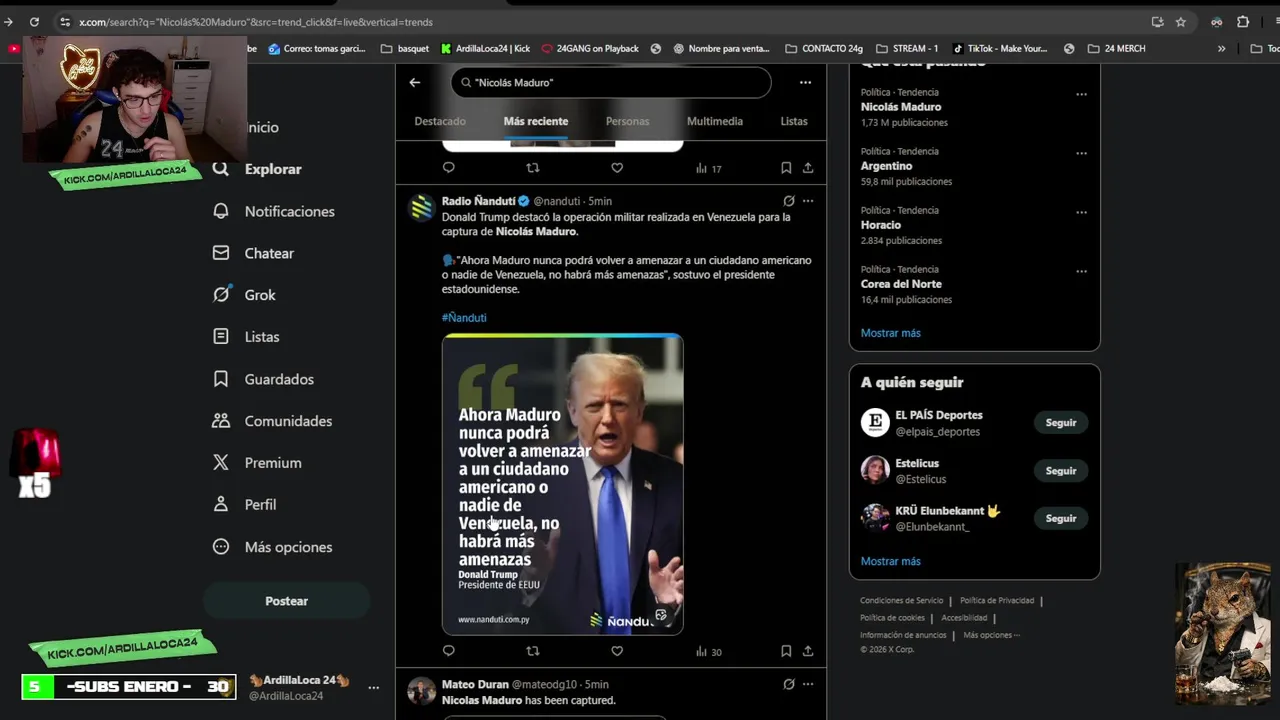Select the Más reciente tab
Viewport: 1280px width, 720px height.
coord(536,121)
